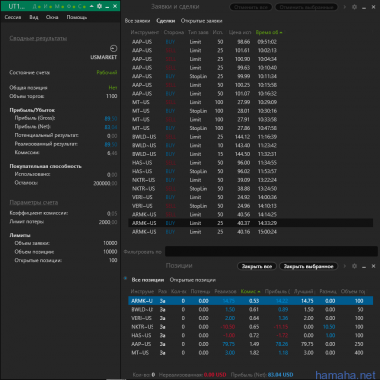
Task: Click Закрыть все button
Action: point(257,266)
